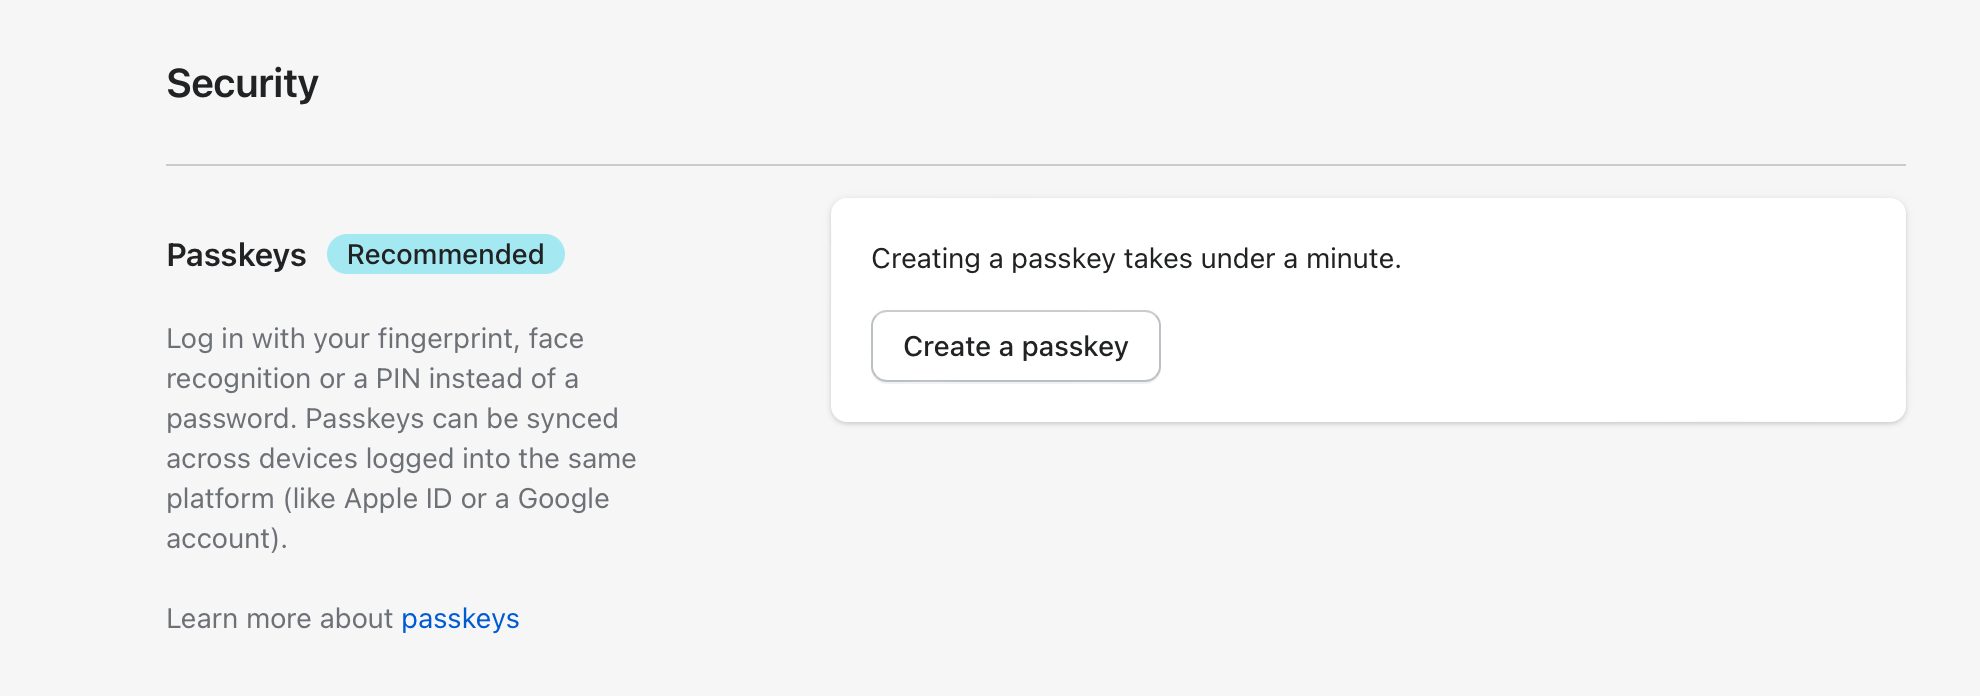Select the Recommended badge next to Passkeys
The image size is (1980, 696).
446,255
